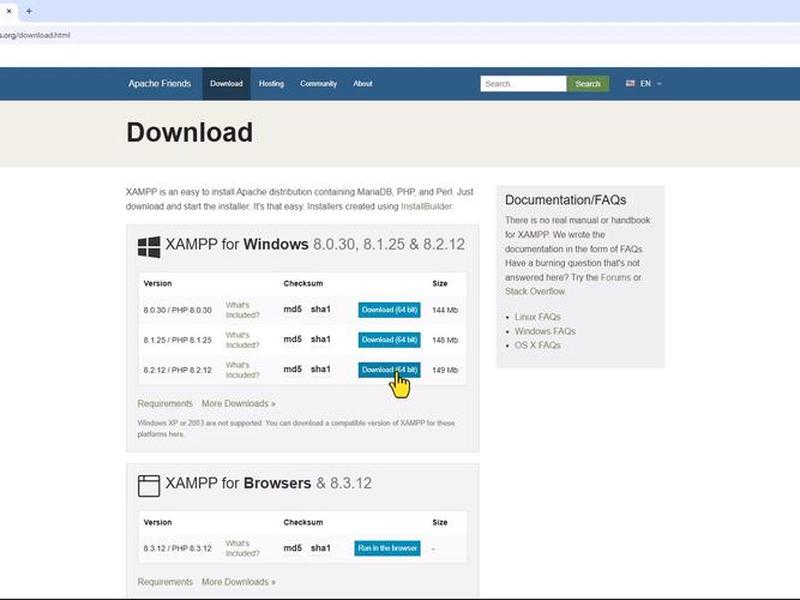Open What's Included for 8.0.30
Image resolution: width=800 pixels, height=600 pixels.
242,310
